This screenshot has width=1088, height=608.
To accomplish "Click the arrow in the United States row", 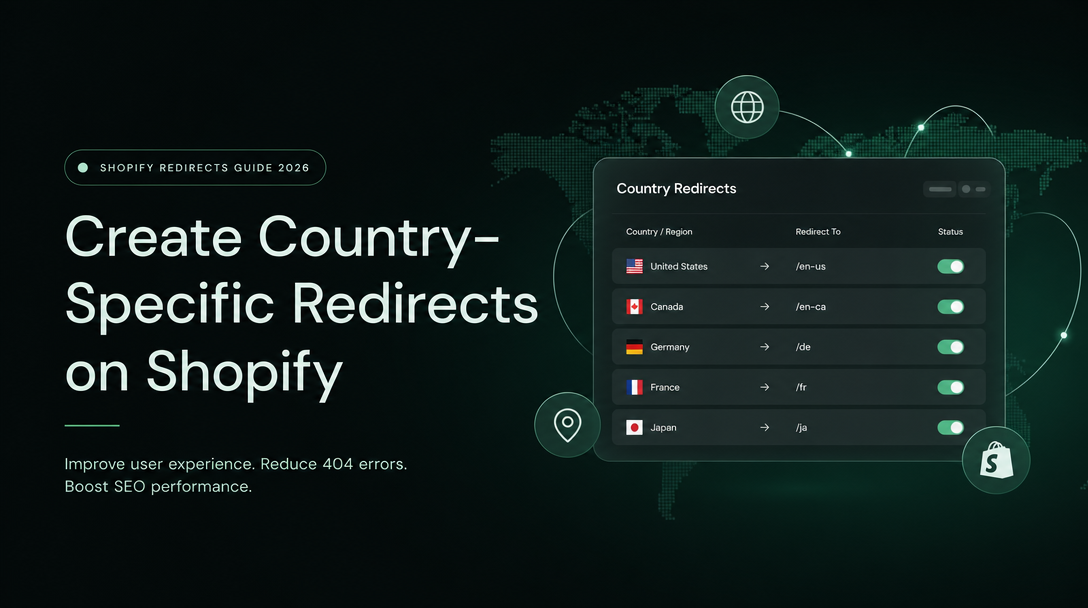I will (x=764, y=267).
